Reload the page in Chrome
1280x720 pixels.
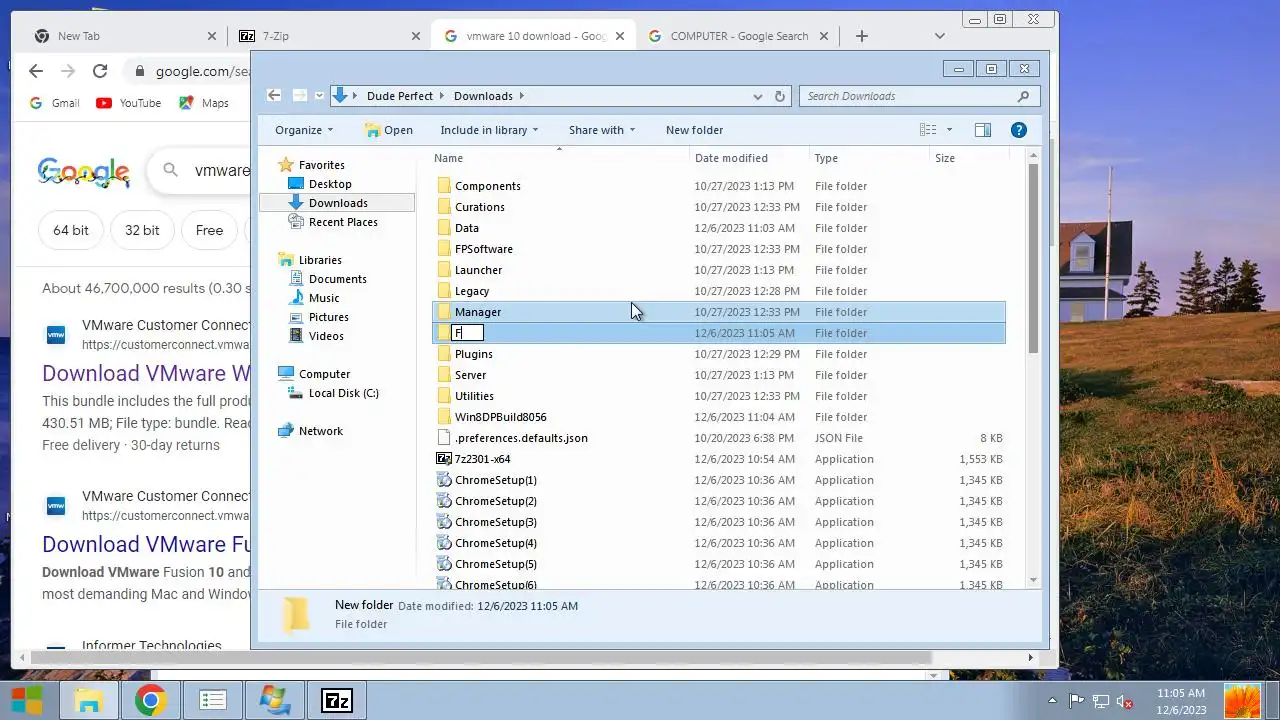[100, 71]
